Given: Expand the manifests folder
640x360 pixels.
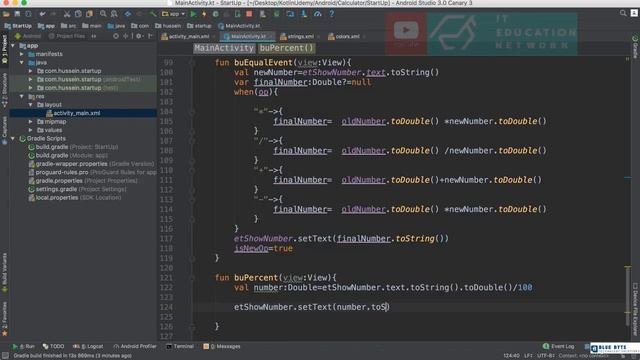Looking at the screenshot, I should click(22, 54).
